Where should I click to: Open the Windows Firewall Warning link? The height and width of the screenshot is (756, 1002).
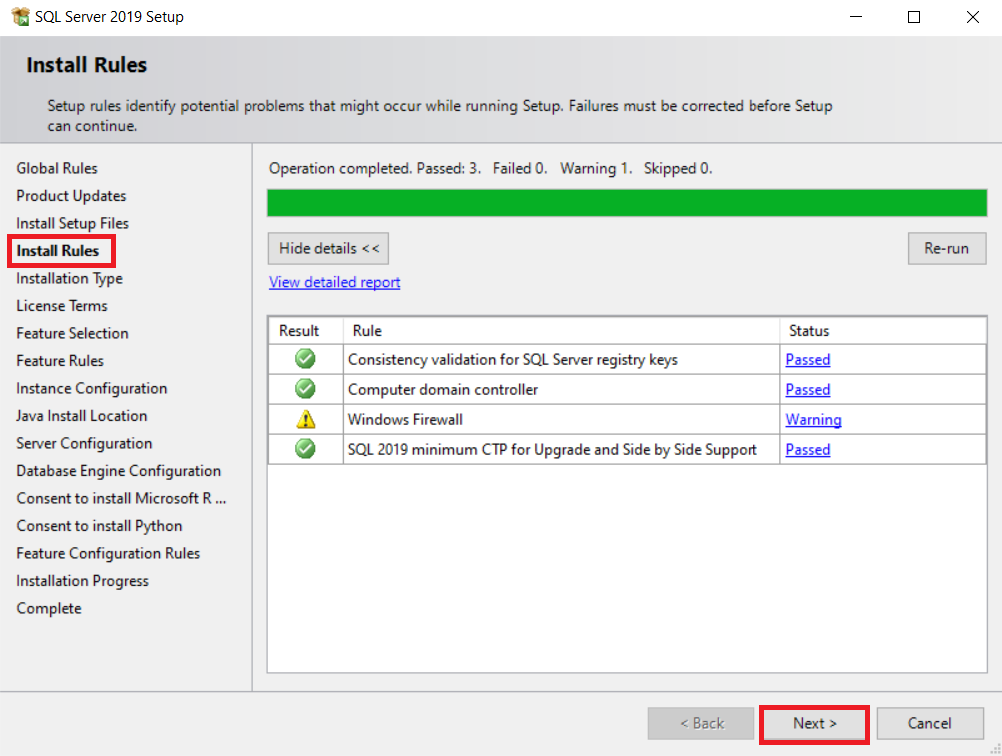pos(813,419)
